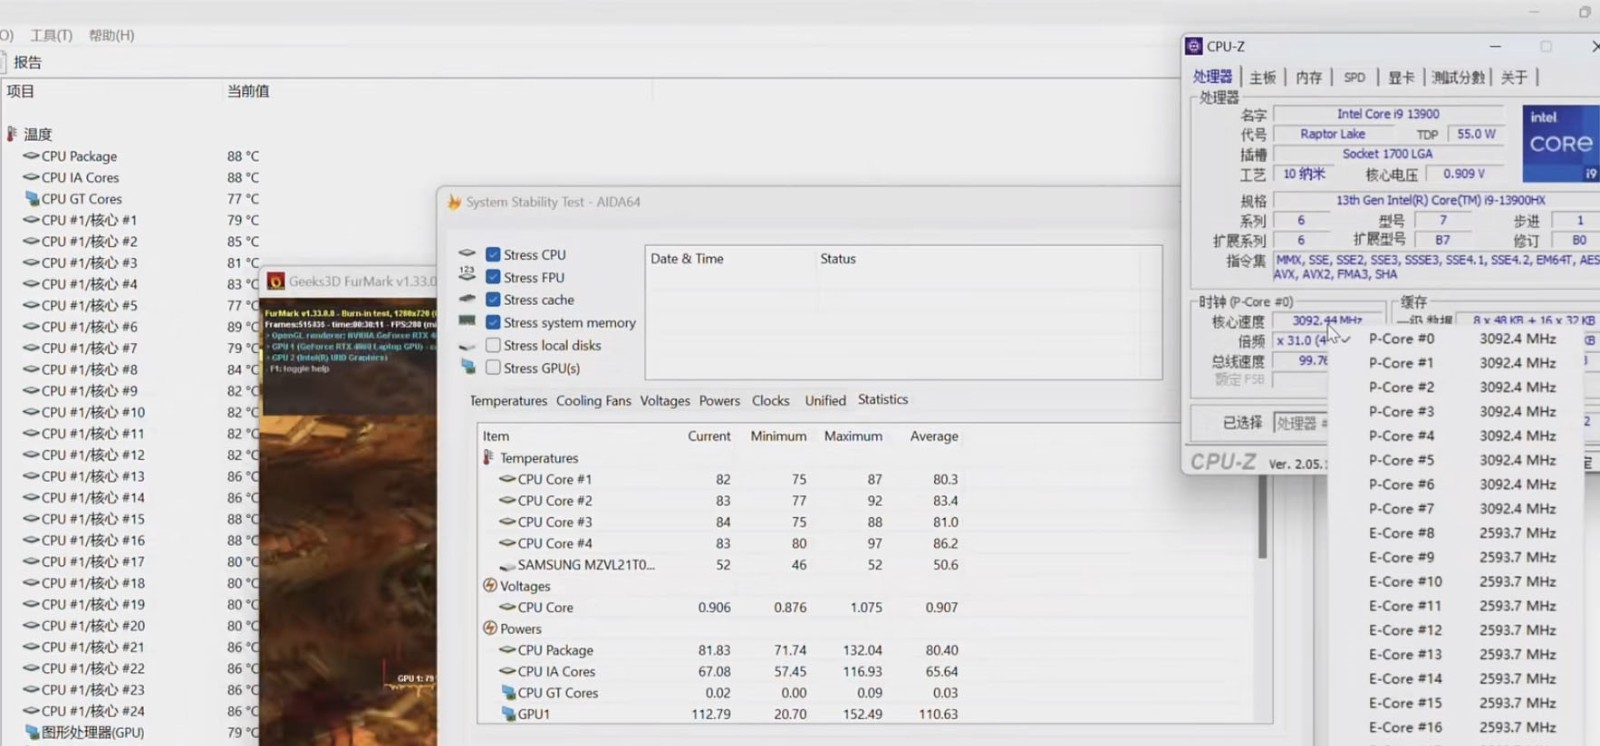Click the Stress local disks drive icon
The image size is (1600, 746).
click(x=467, y=345)
